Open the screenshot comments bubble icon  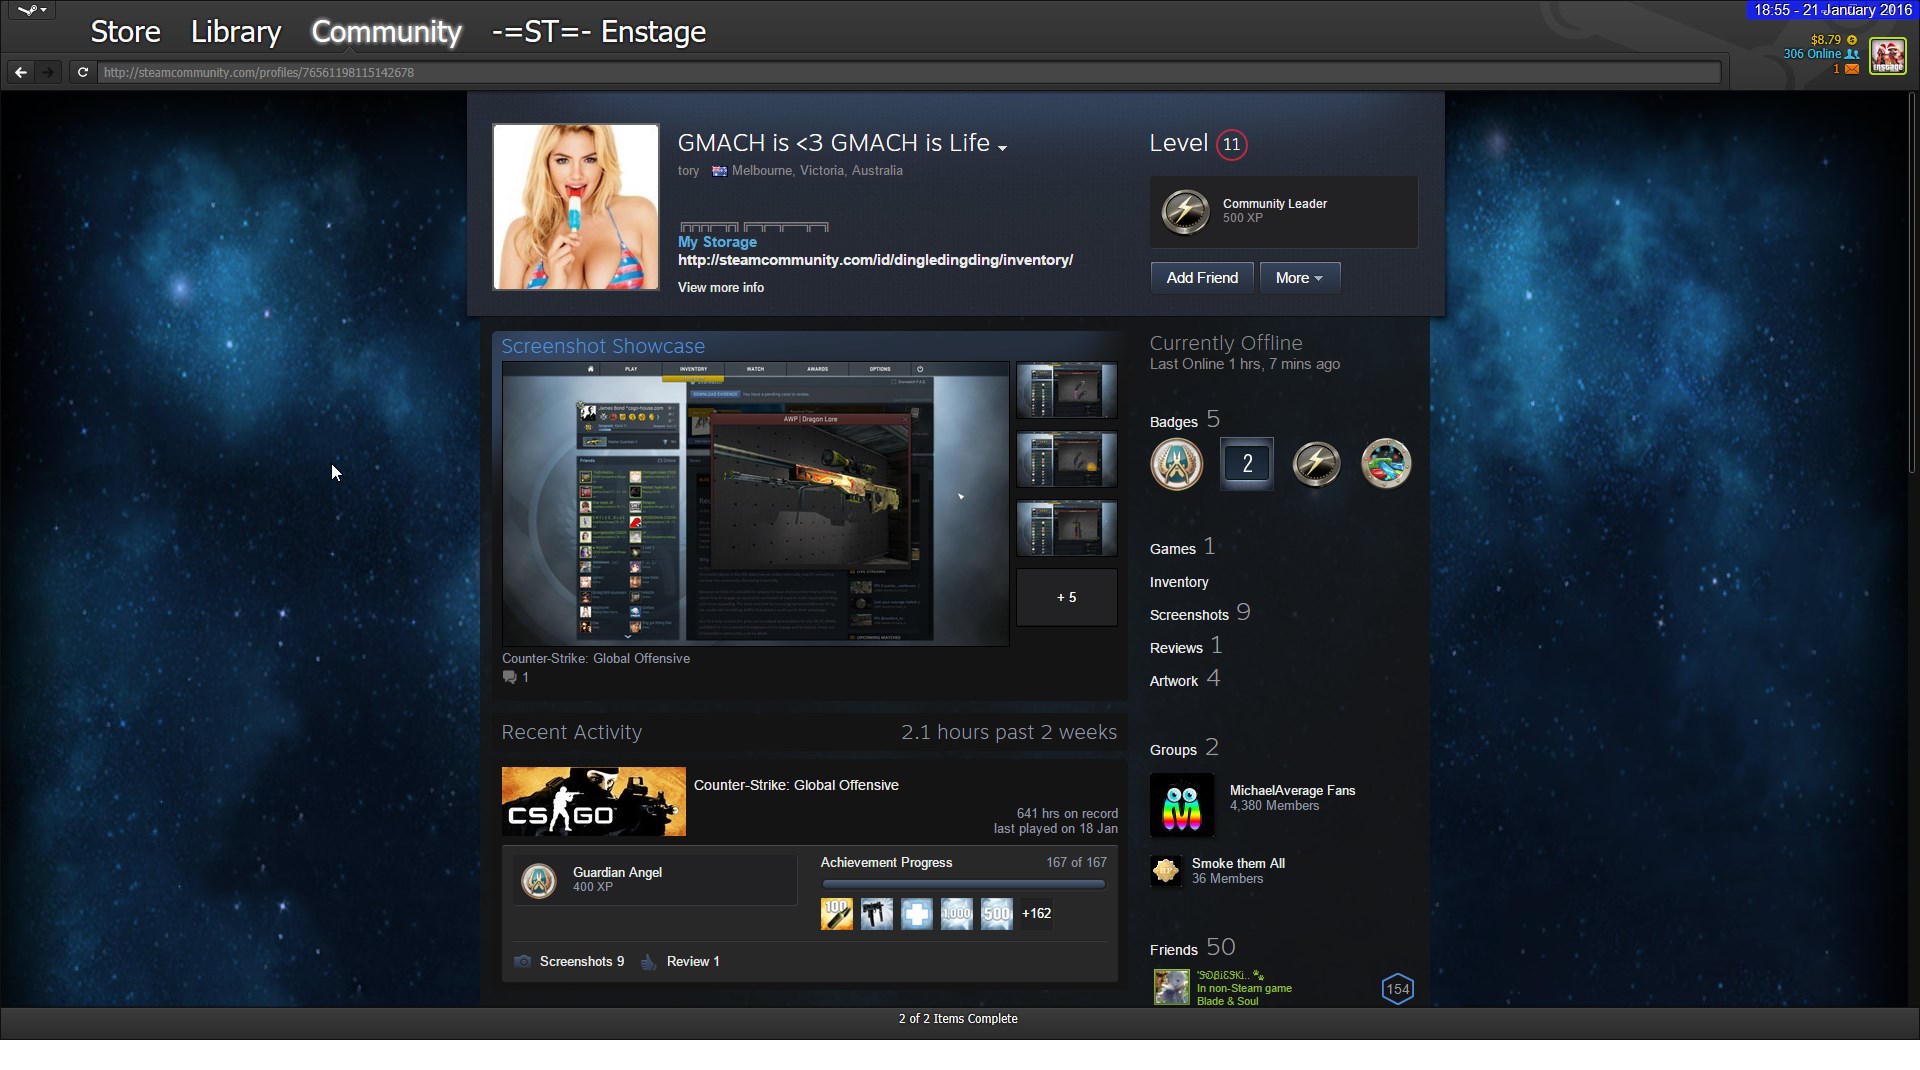tap(510, 677)
